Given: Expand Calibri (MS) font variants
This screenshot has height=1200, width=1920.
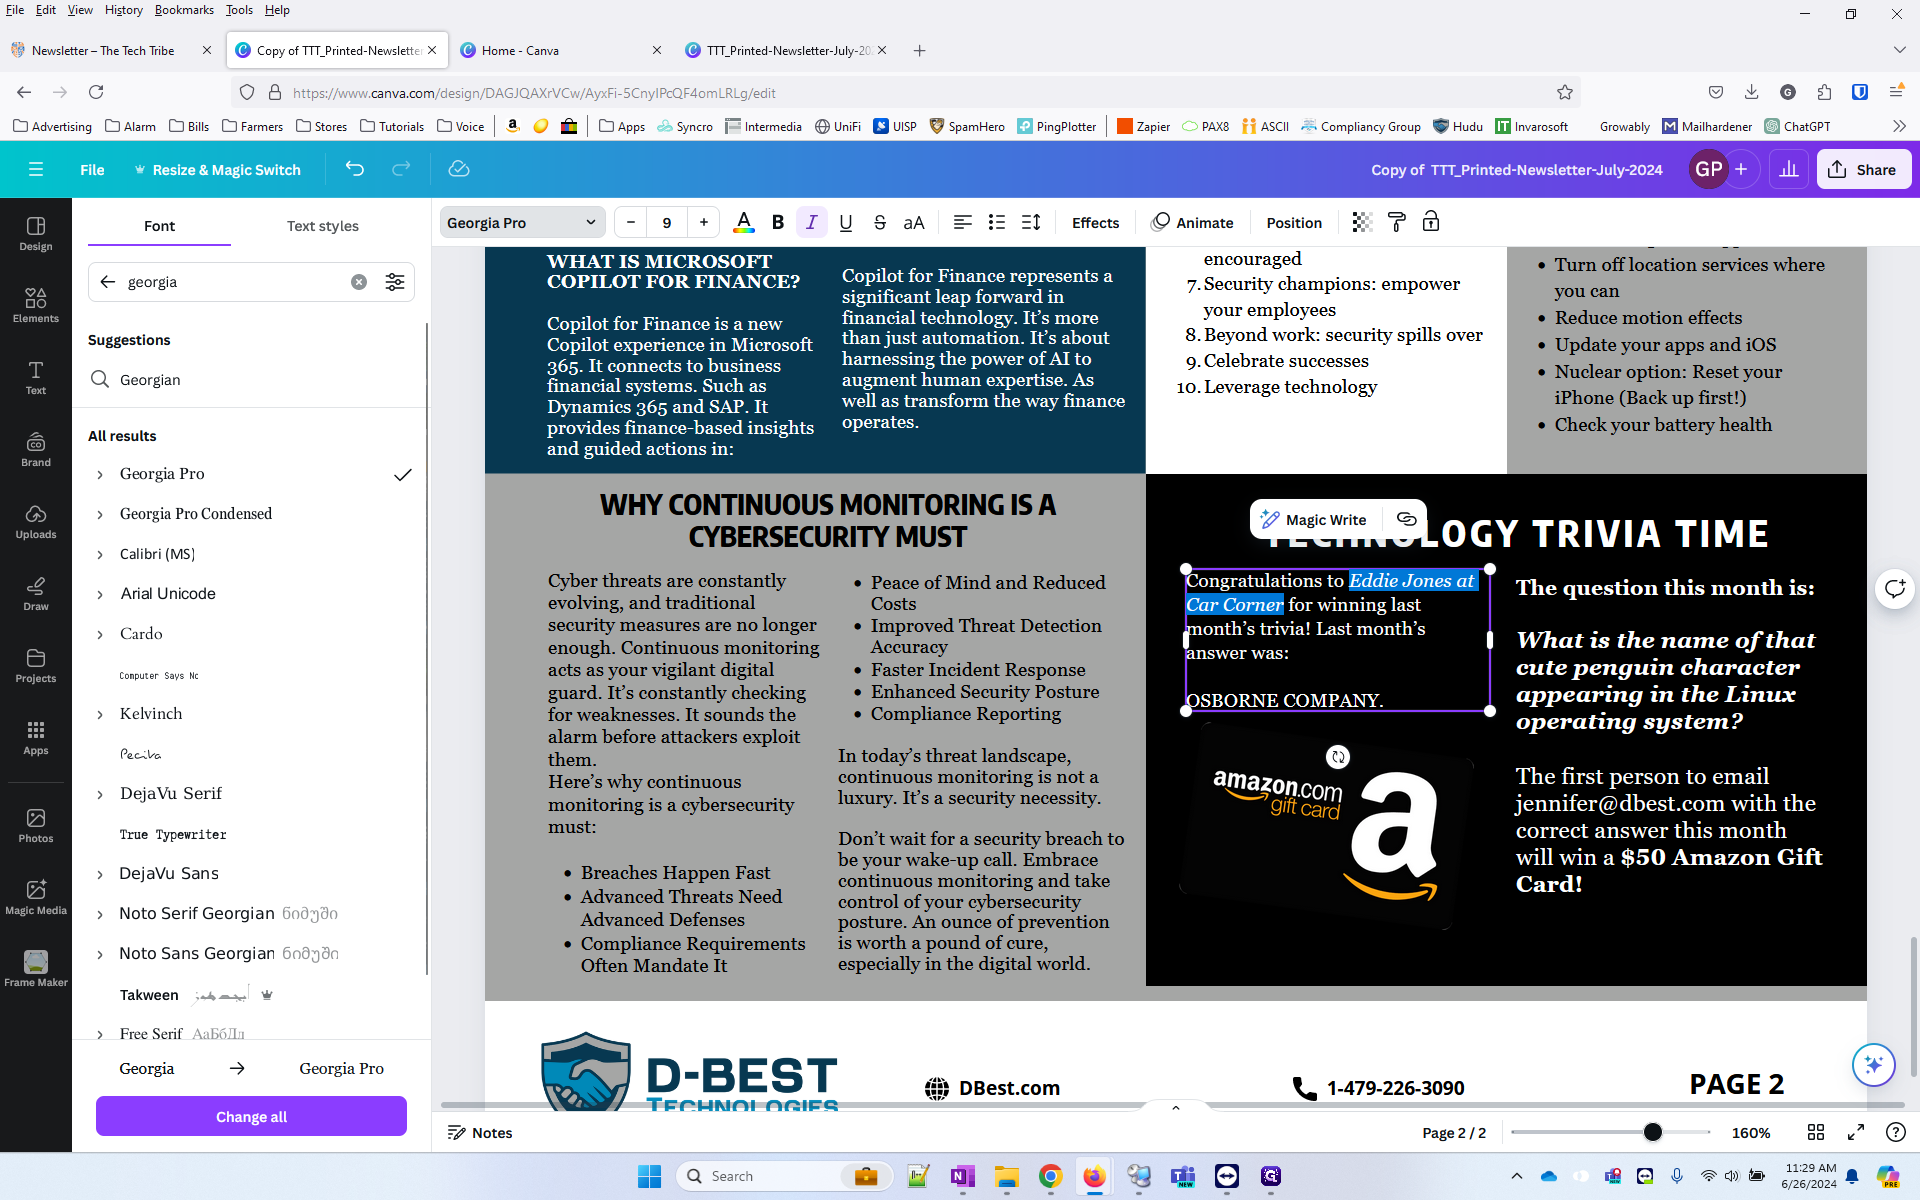Looking at the screenshot, I should tap(100, 555).
